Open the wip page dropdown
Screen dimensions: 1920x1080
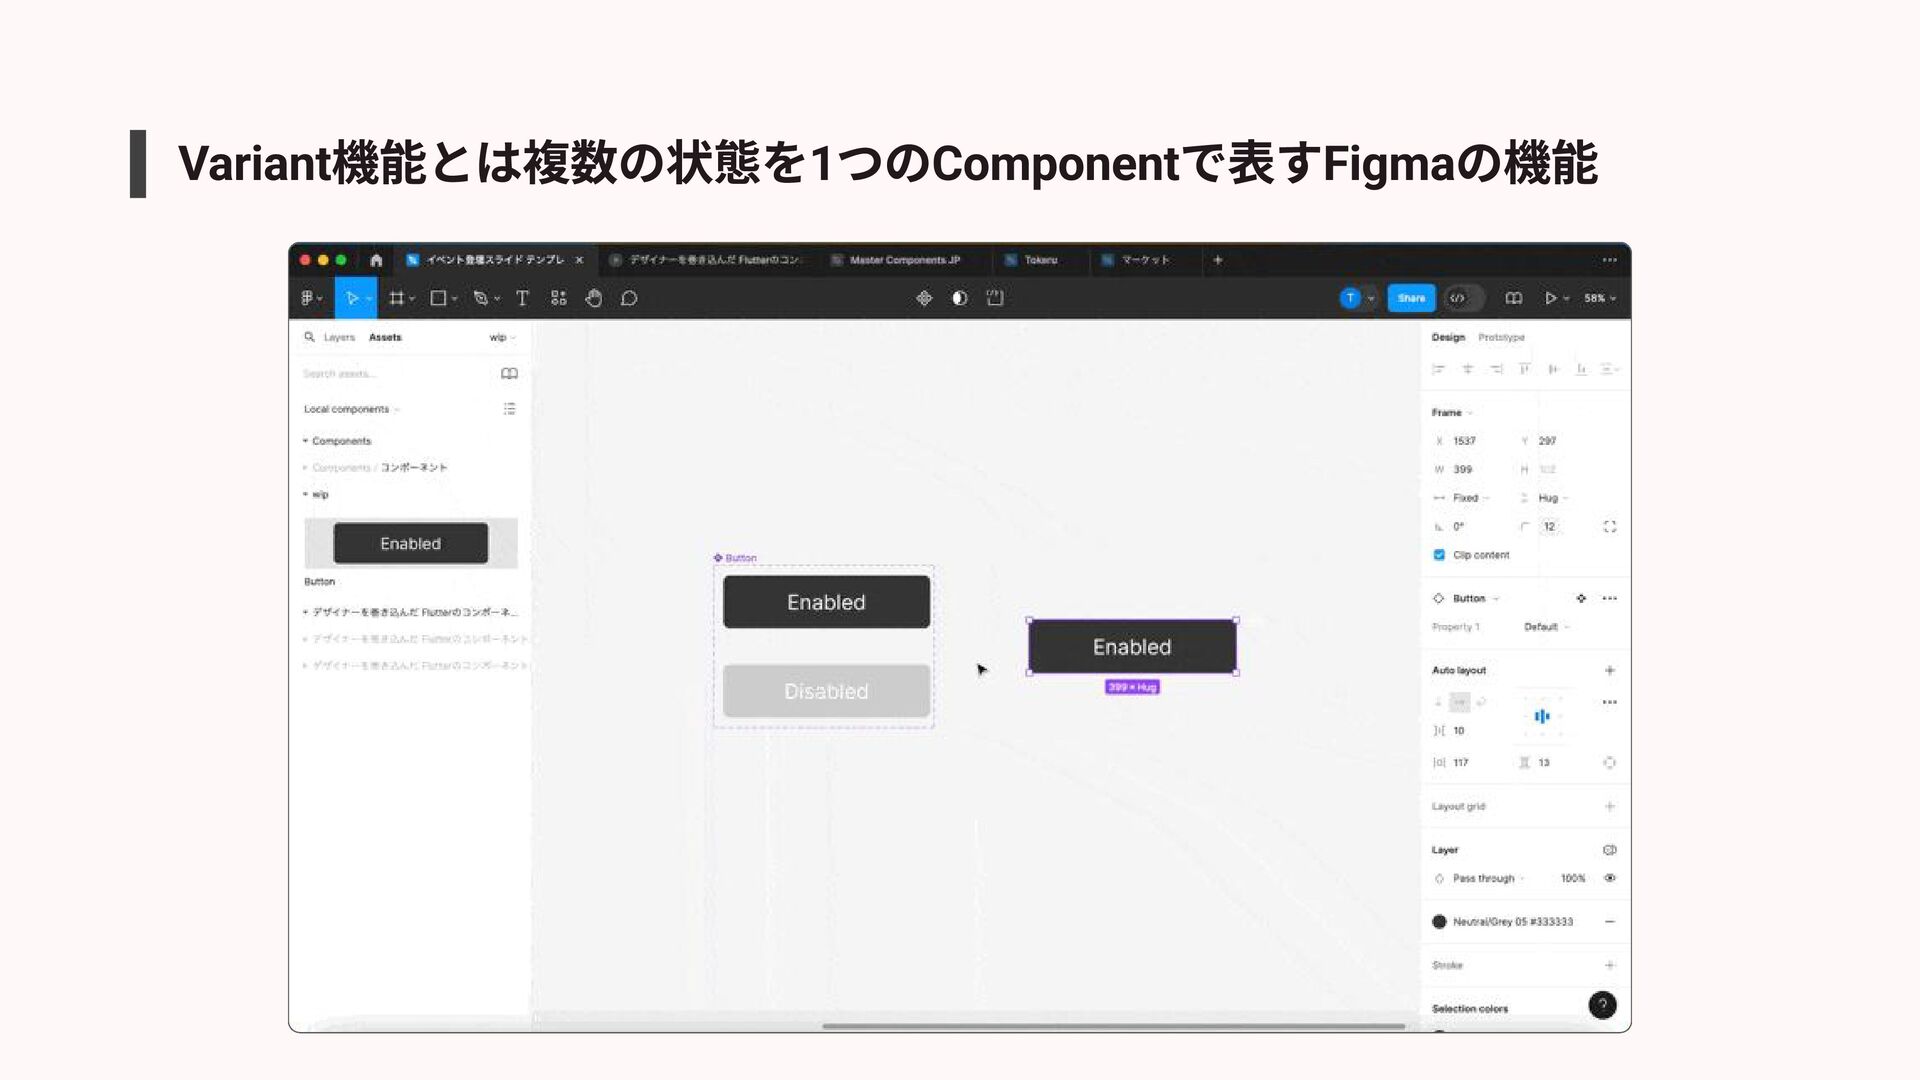[x=502, y=337]
